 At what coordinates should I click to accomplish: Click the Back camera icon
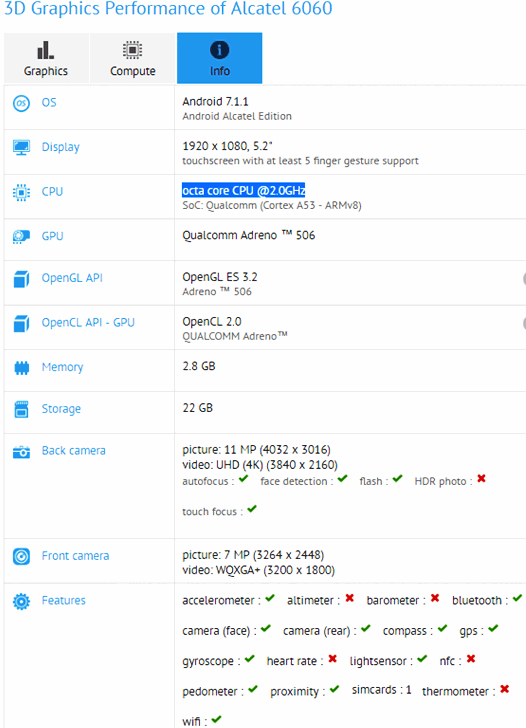[x=21, y=452]
